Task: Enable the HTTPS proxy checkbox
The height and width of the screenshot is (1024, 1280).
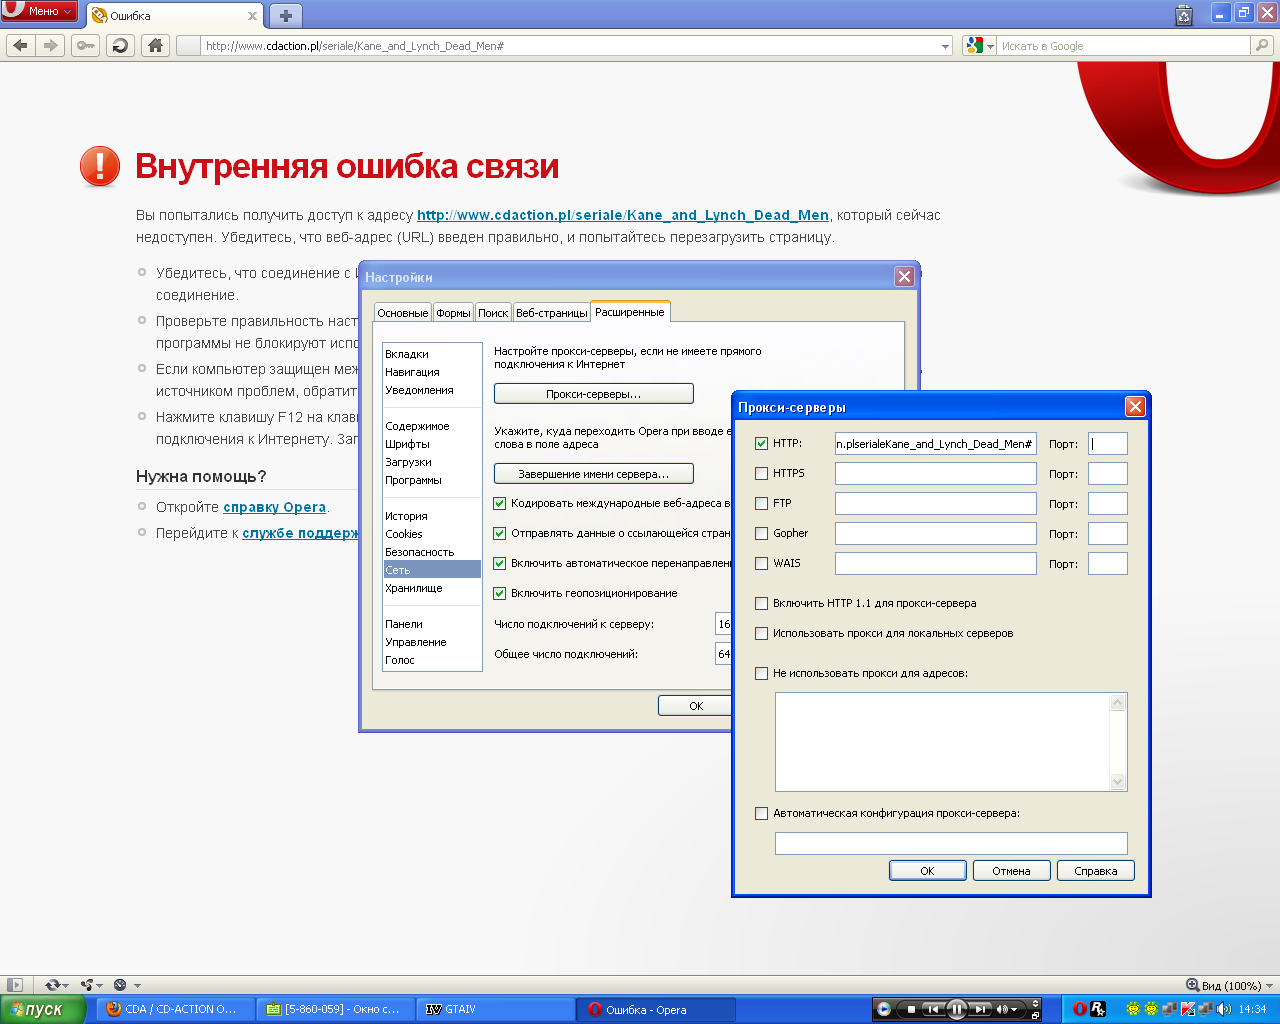Action: 762,473
